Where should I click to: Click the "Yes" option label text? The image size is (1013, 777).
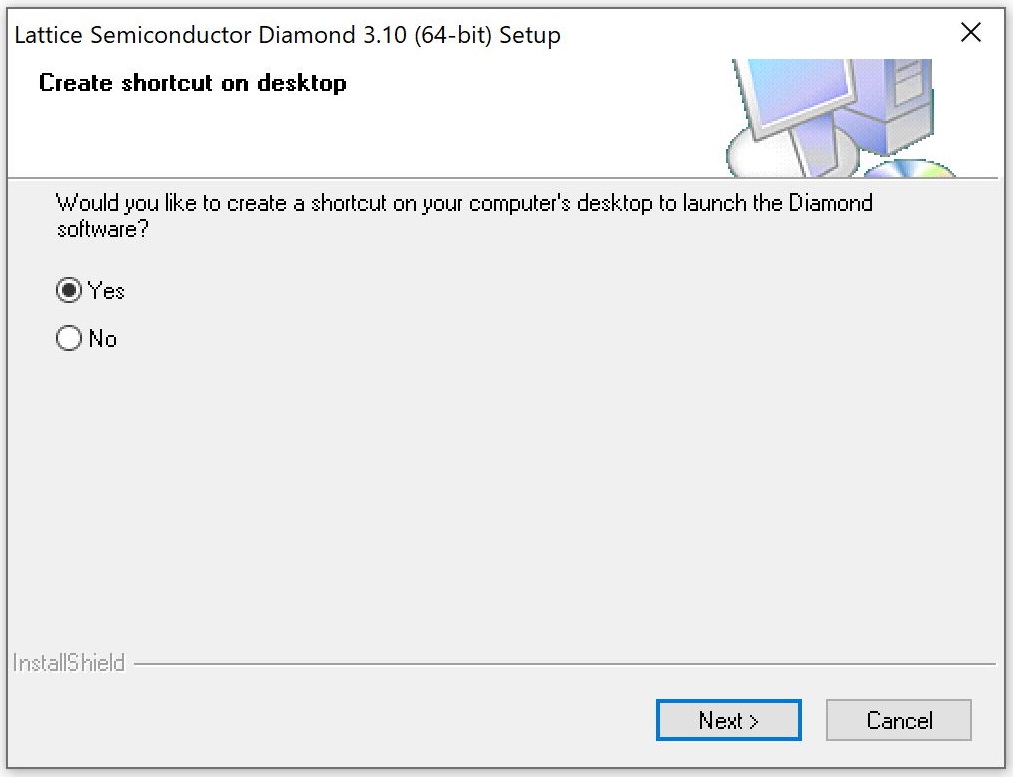click(106, 291)
